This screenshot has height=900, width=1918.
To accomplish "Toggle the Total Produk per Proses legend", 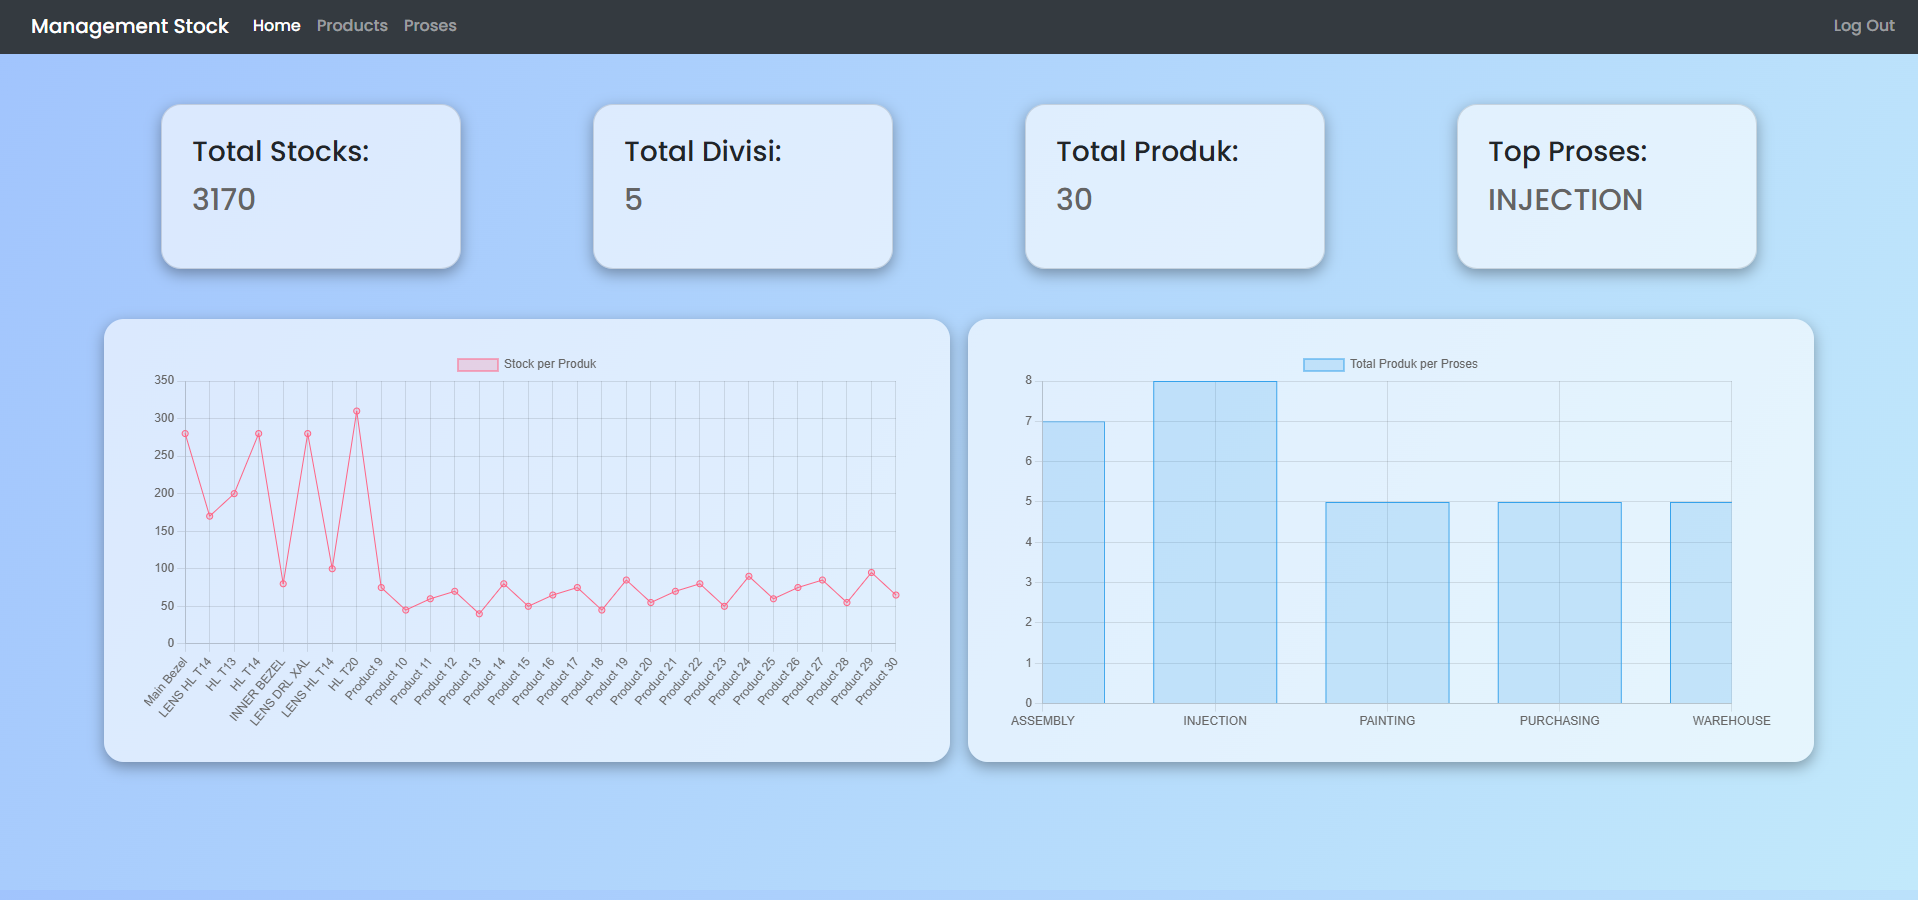I will tap(1323, 365).
